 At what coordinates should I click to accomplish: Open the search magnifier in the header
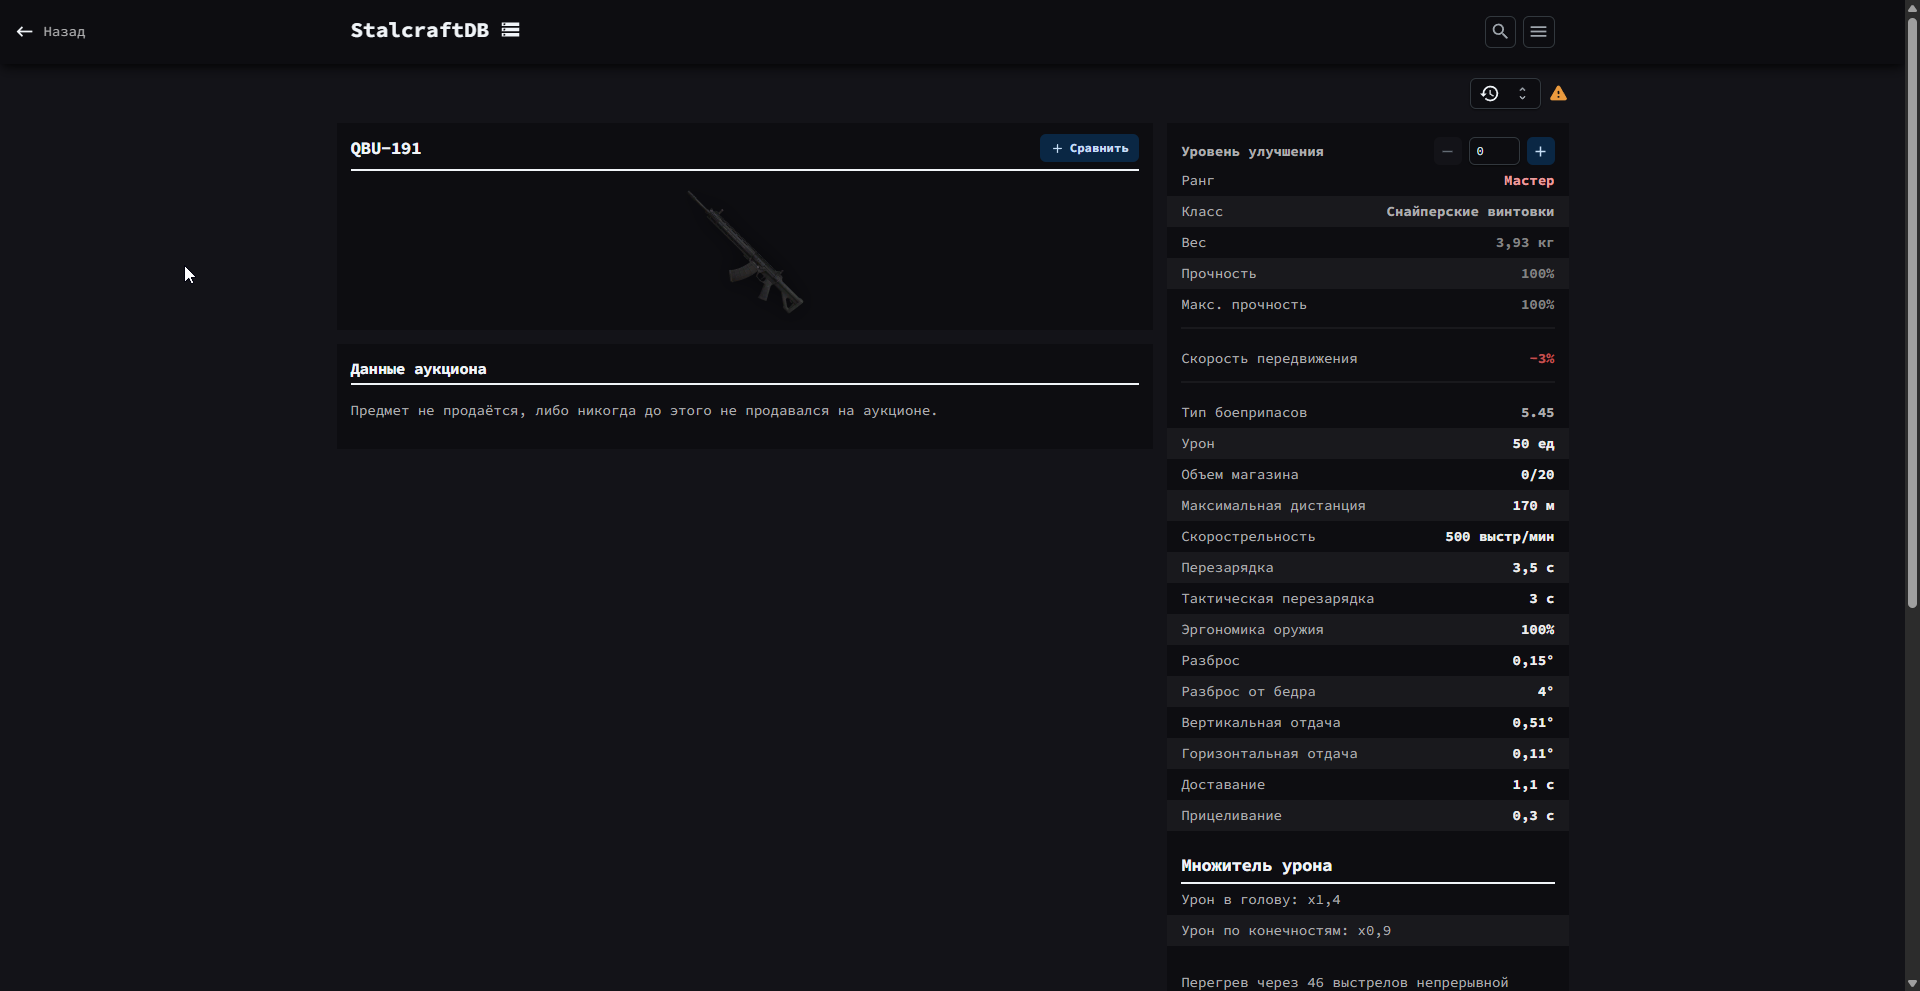1499,32
